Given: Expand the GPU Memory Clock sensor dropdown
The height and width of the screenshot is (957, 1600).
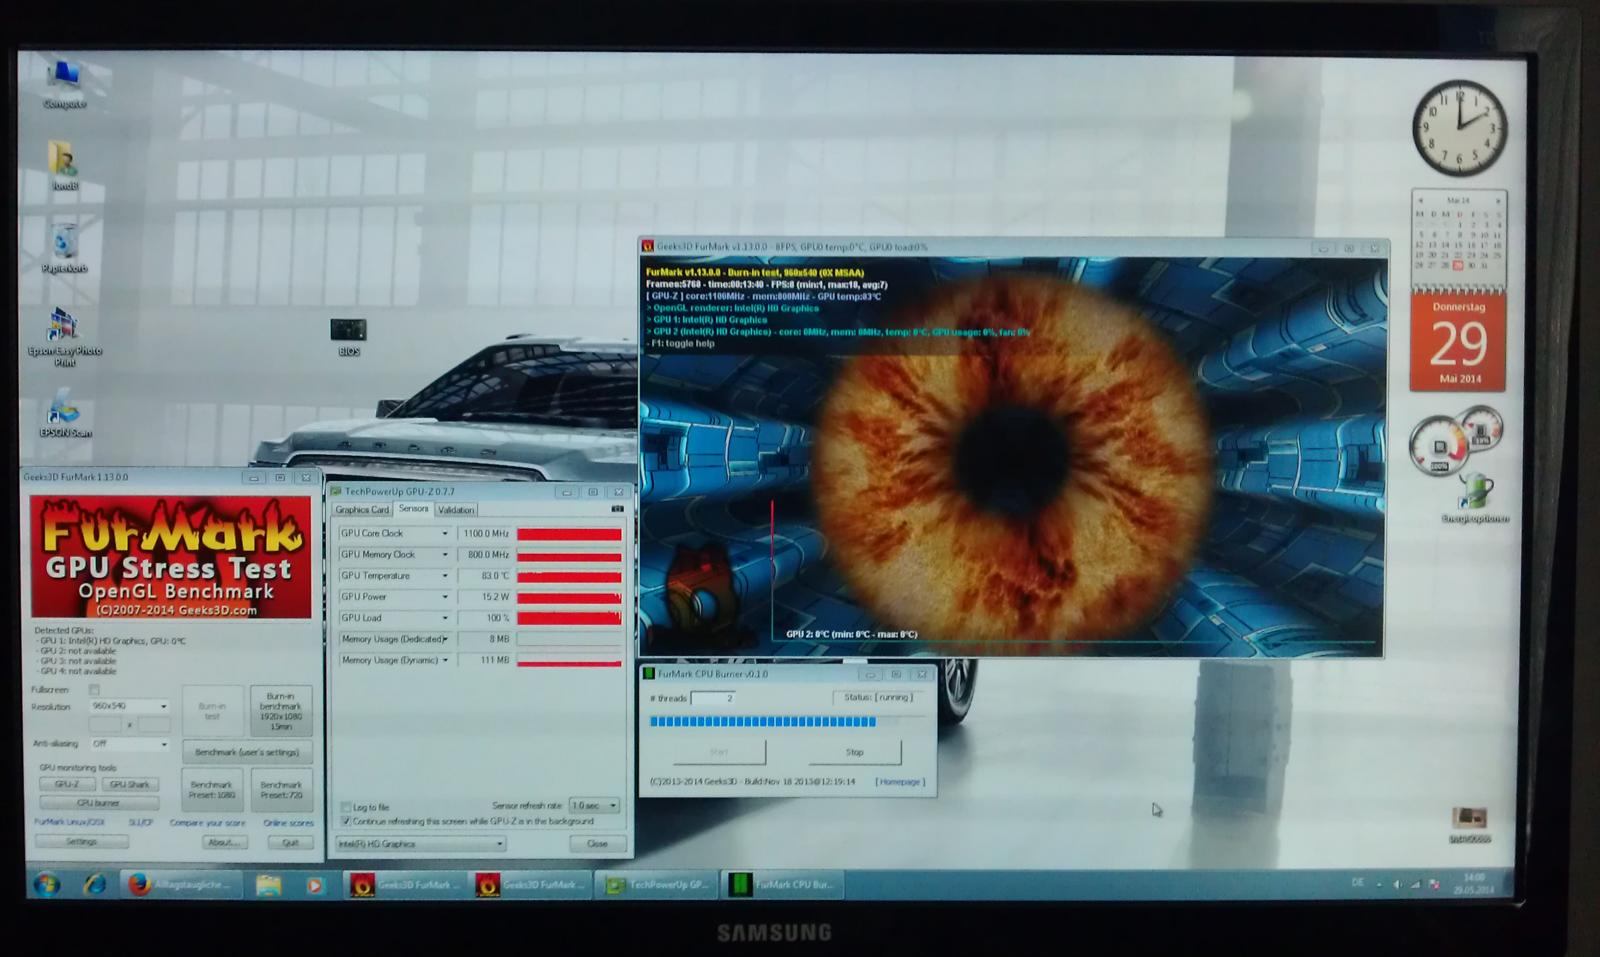Looking at the screenshot, I should 445,555.
